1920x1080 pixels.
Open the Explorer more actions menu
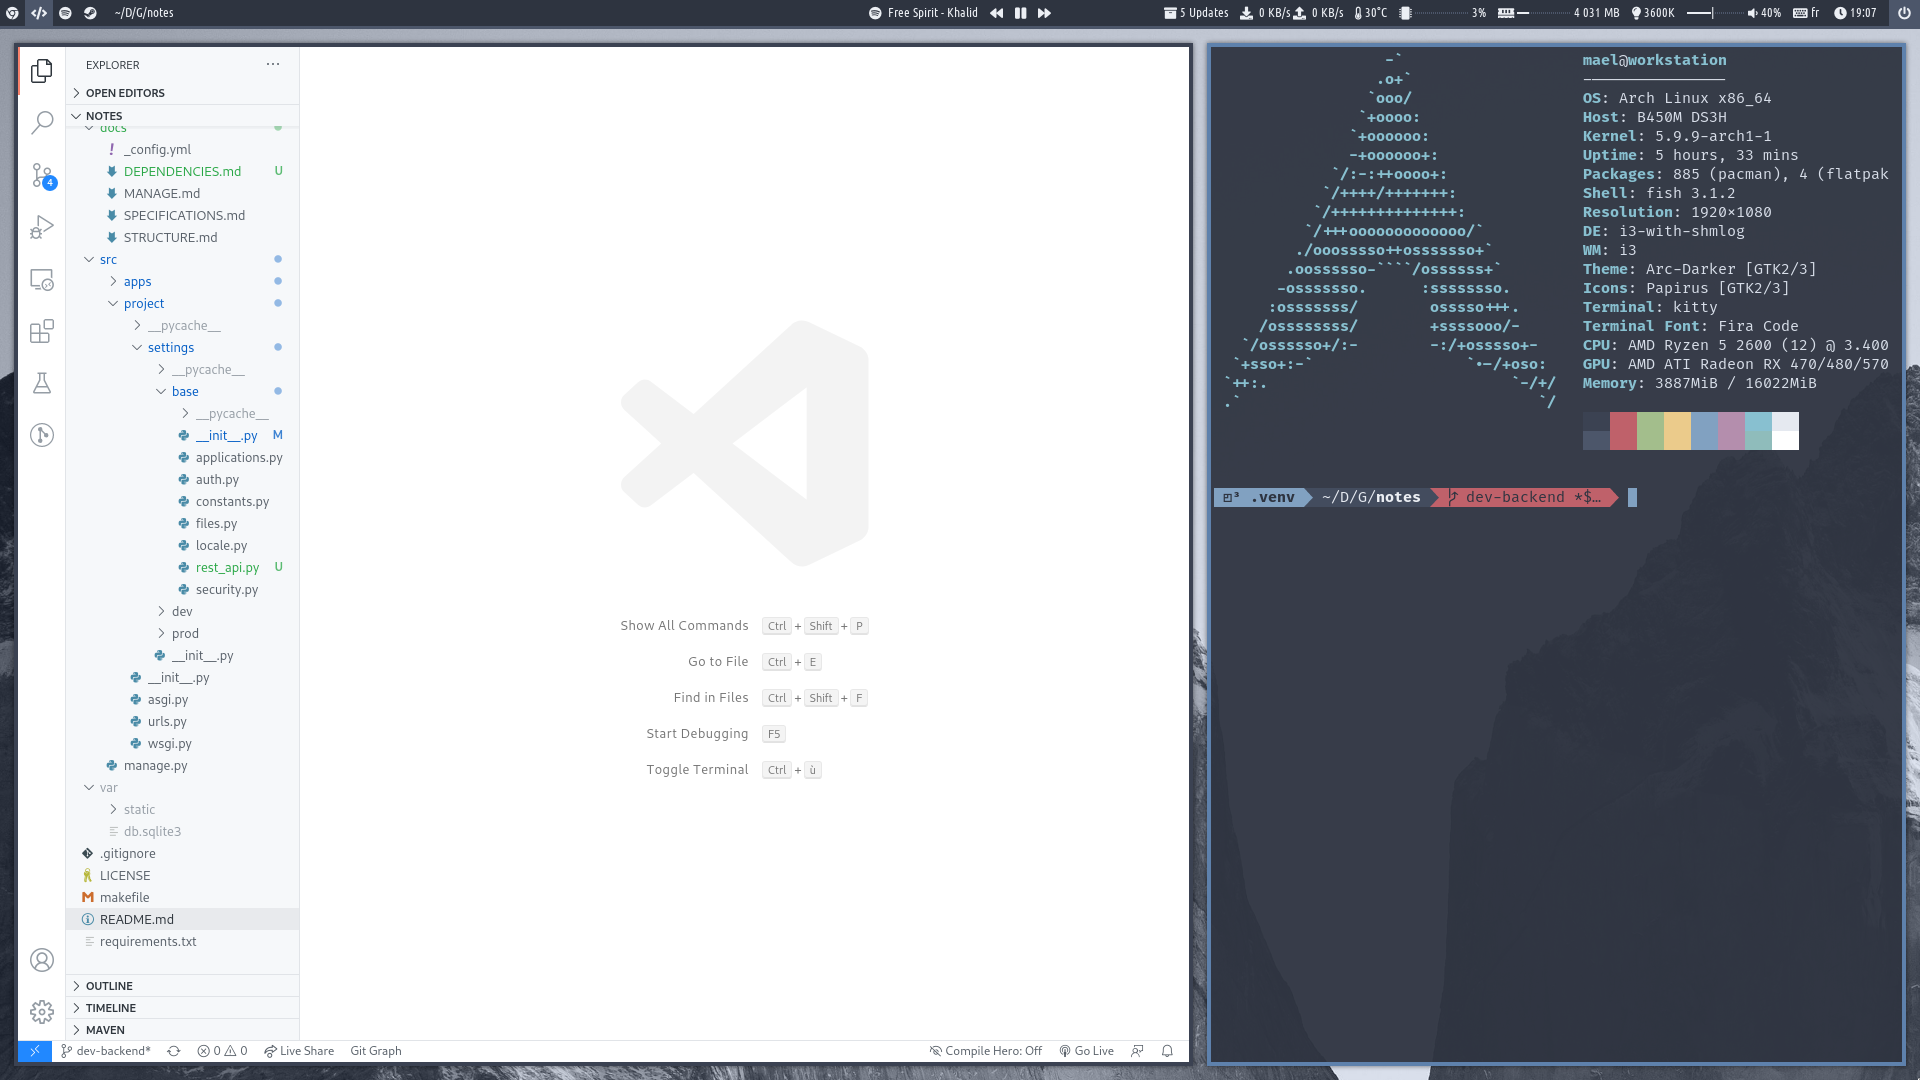[273, 65]
